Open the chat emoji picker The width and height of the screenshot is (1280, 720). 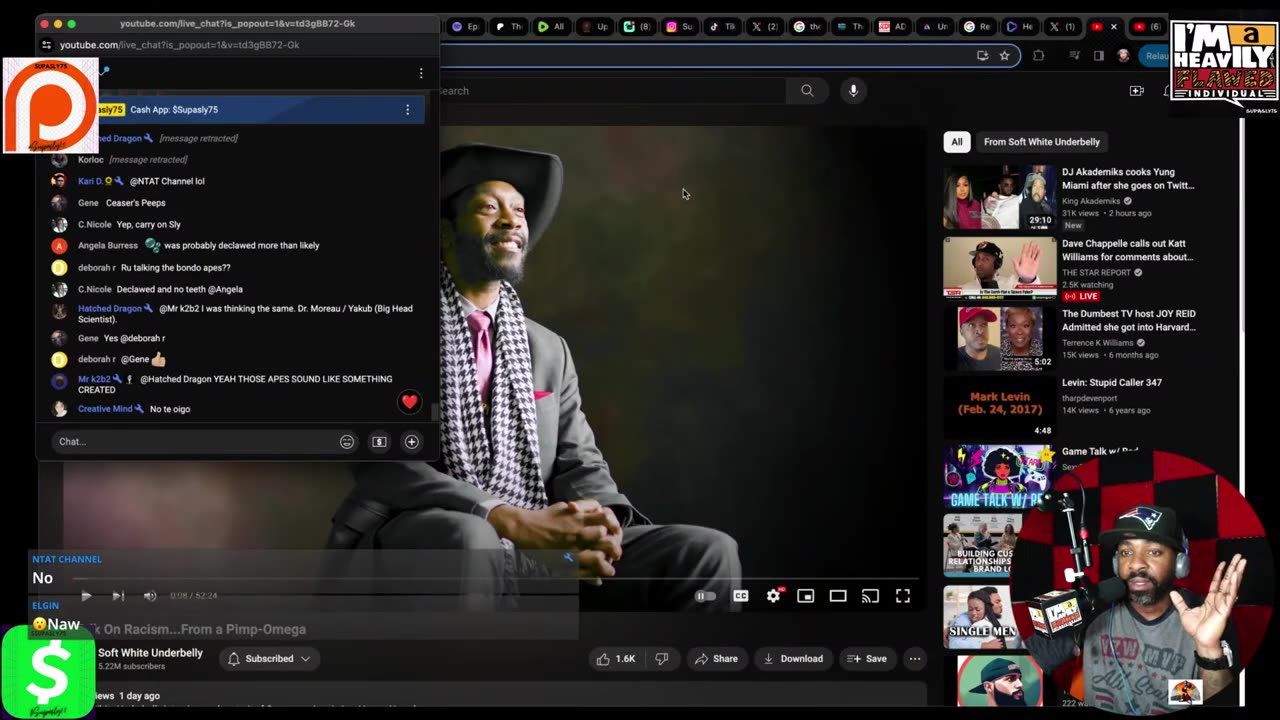coord(347,442)
